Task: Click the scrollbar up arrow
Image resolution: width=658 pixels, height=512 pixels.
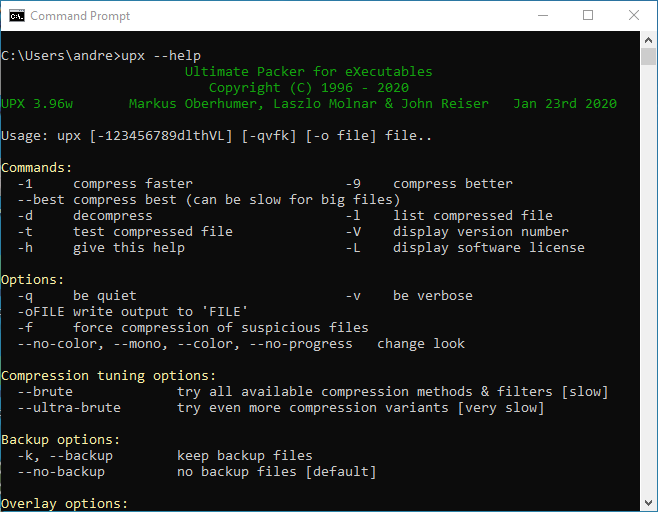Action: tap(648, 40)
